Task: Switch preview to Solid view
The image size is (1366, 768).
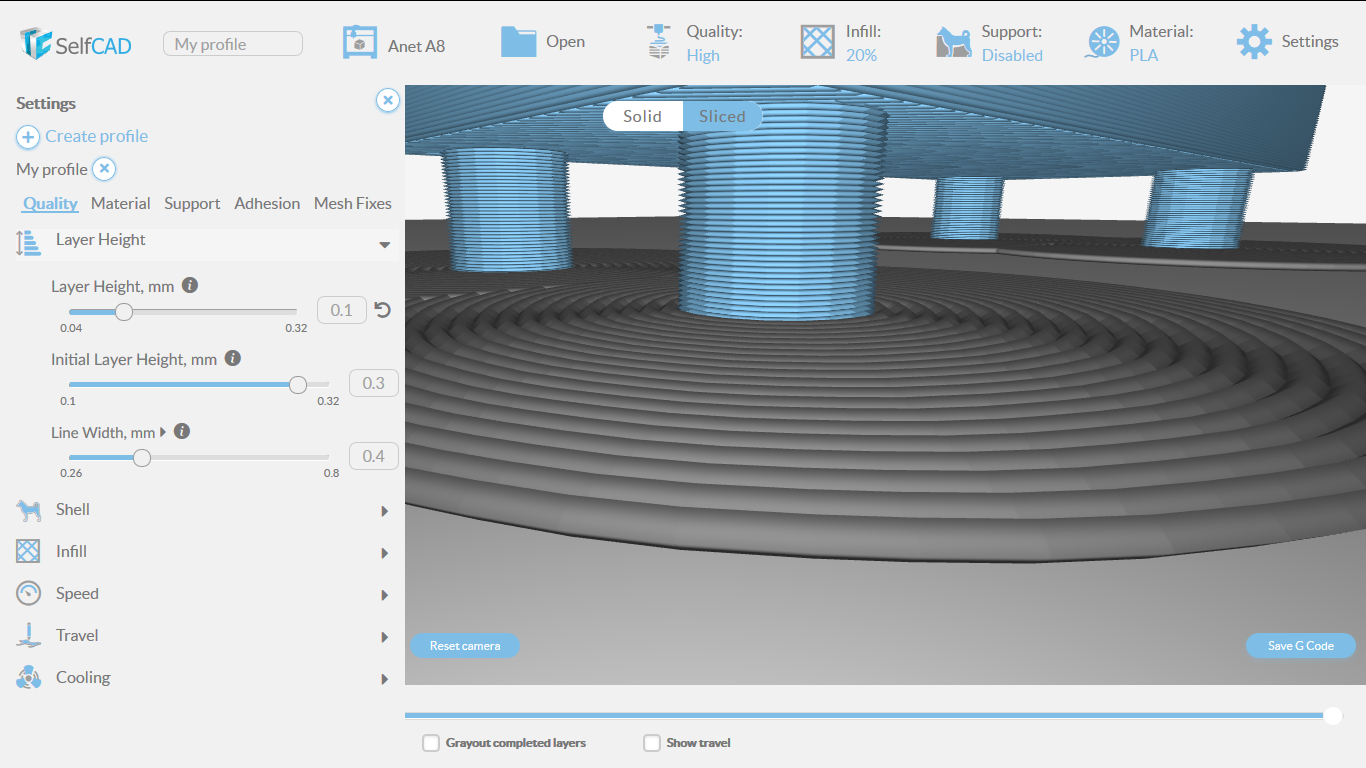Action: point(642,116)
